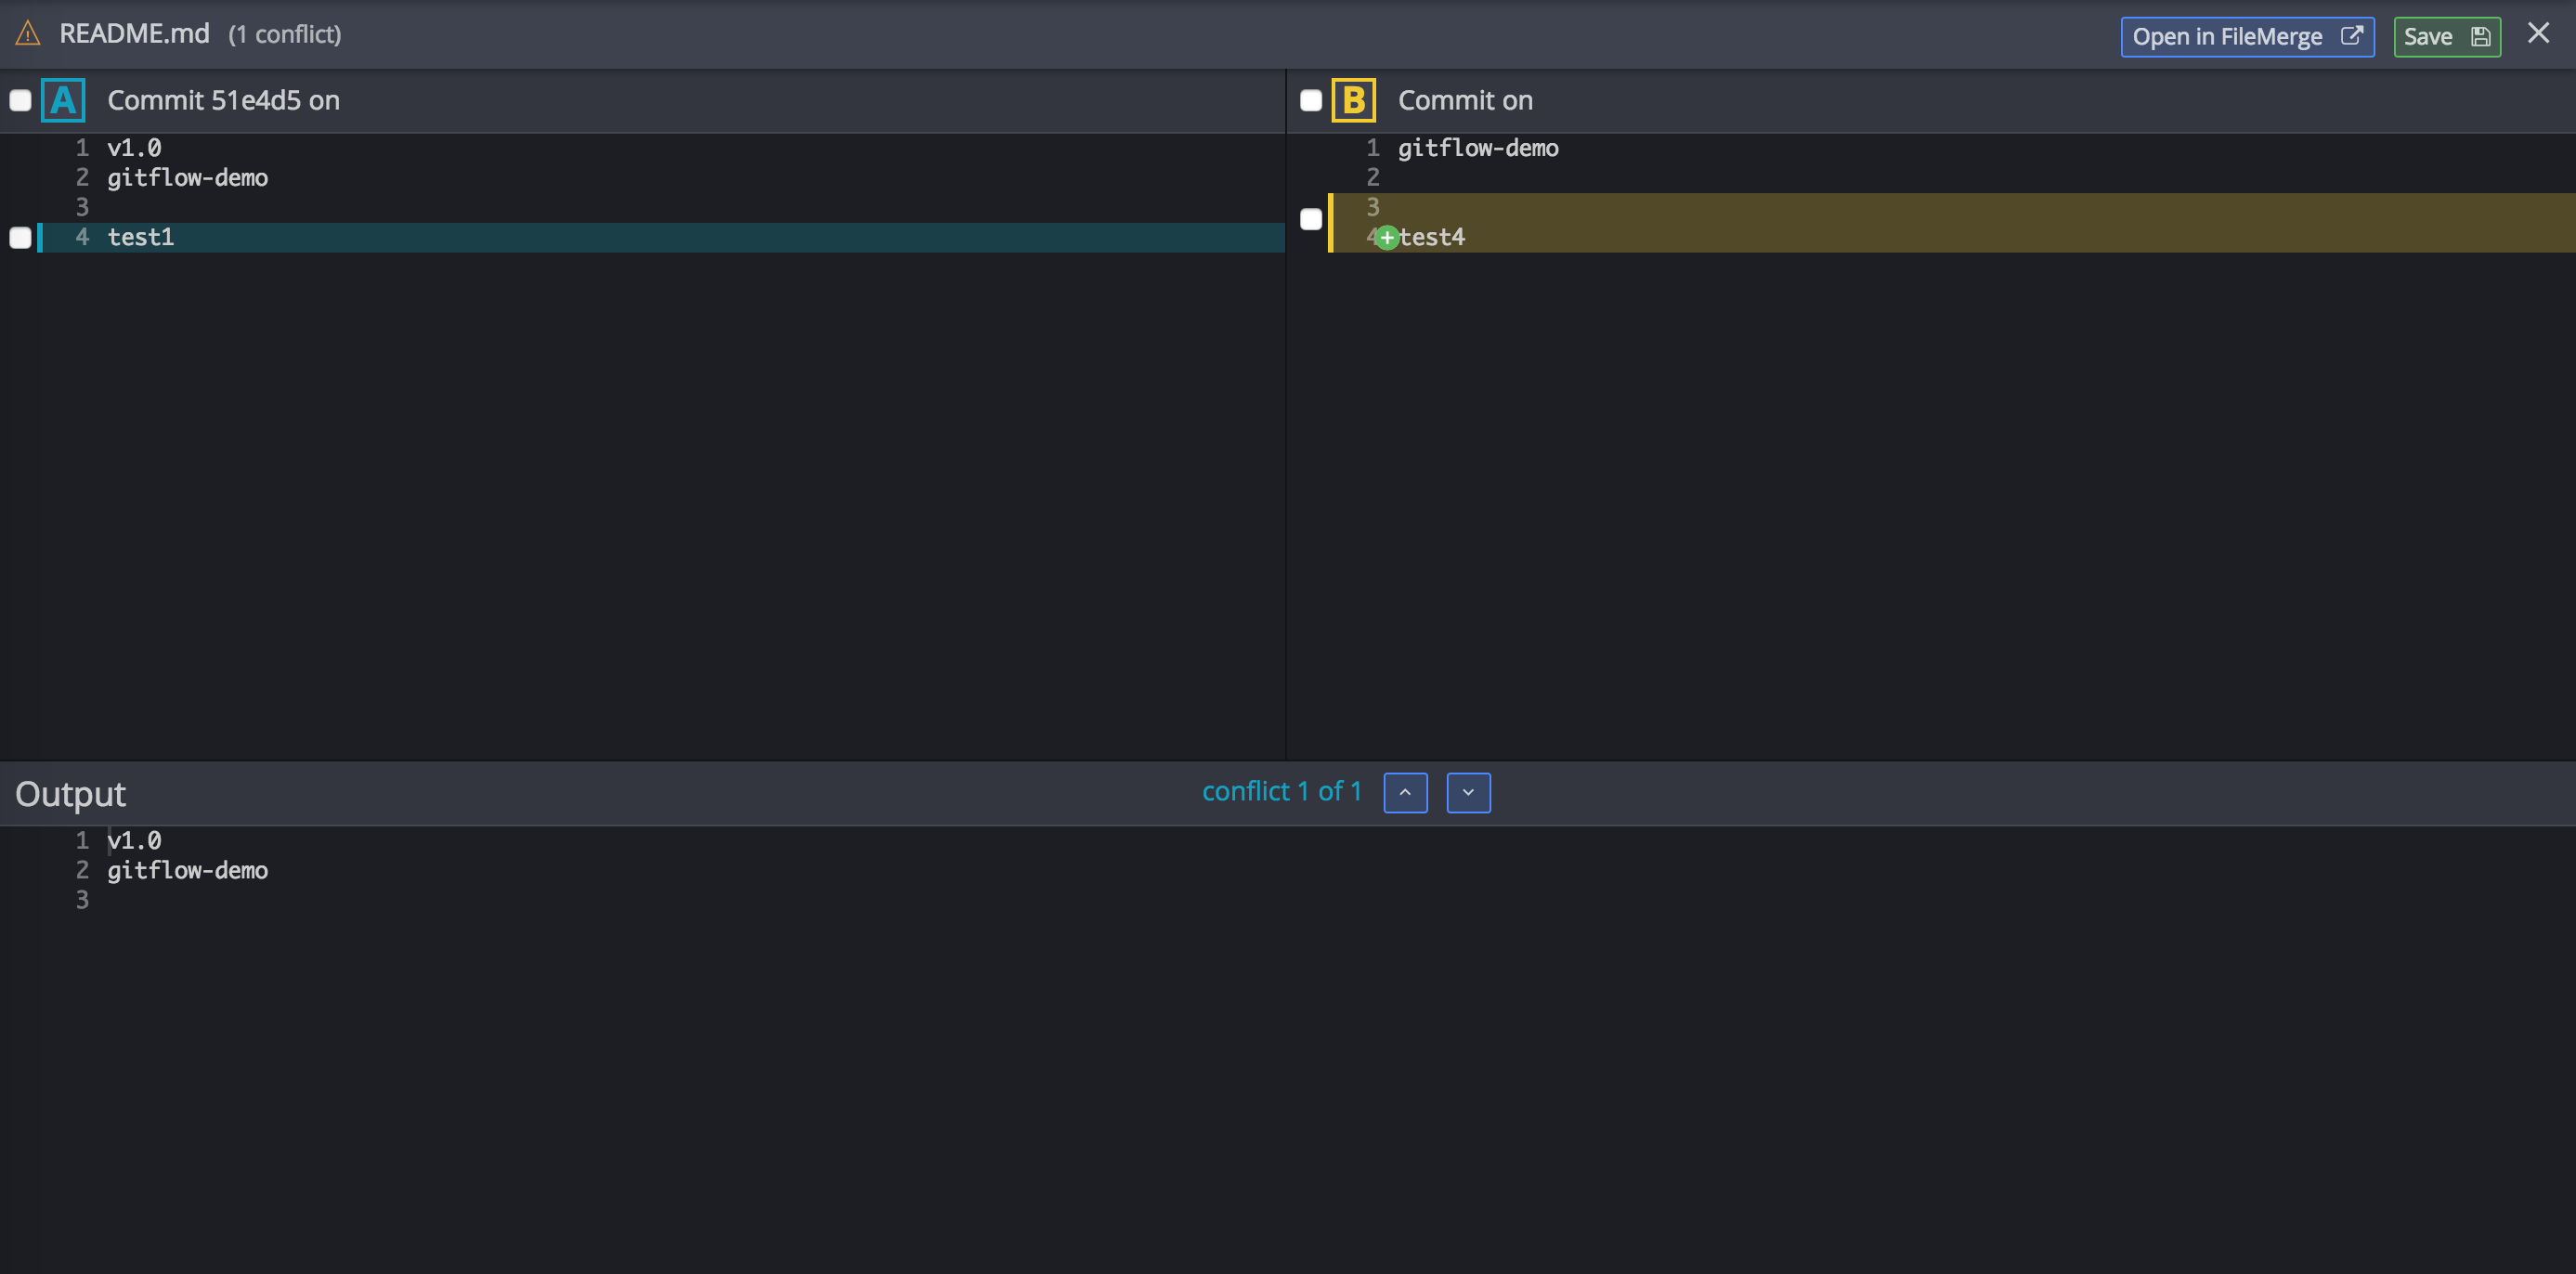Click the README.md file title
Viewport: 2576px width, 1274px height.
click(135, 34)
